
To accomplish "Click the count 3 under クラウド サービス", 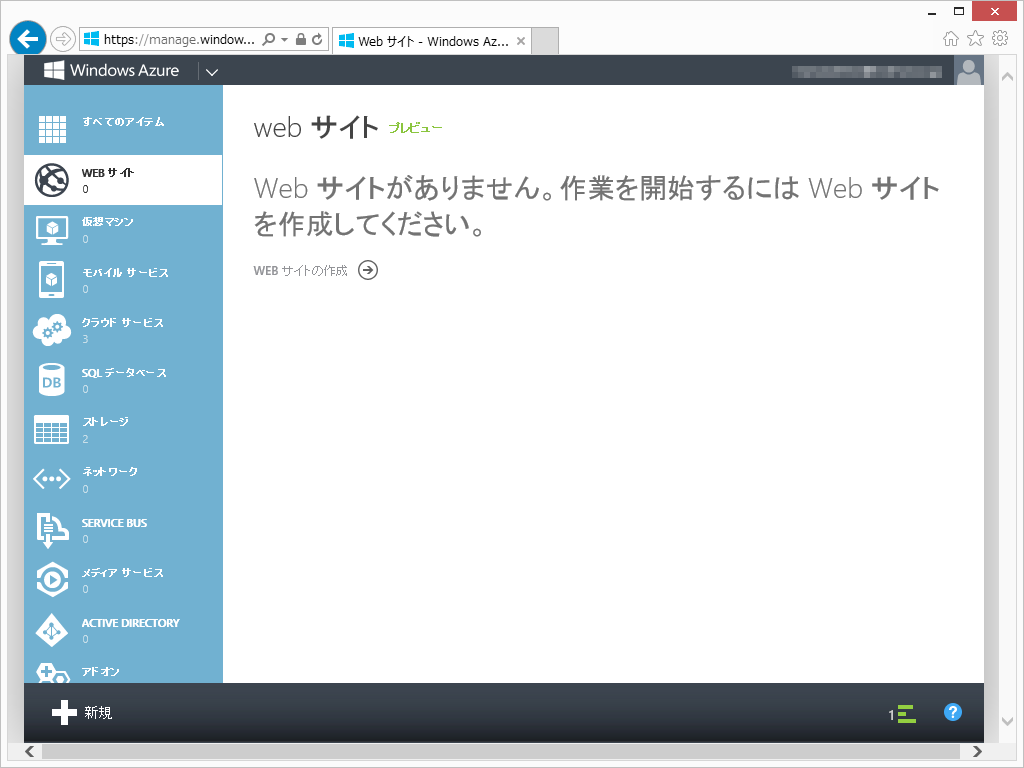I will (86, 339).
